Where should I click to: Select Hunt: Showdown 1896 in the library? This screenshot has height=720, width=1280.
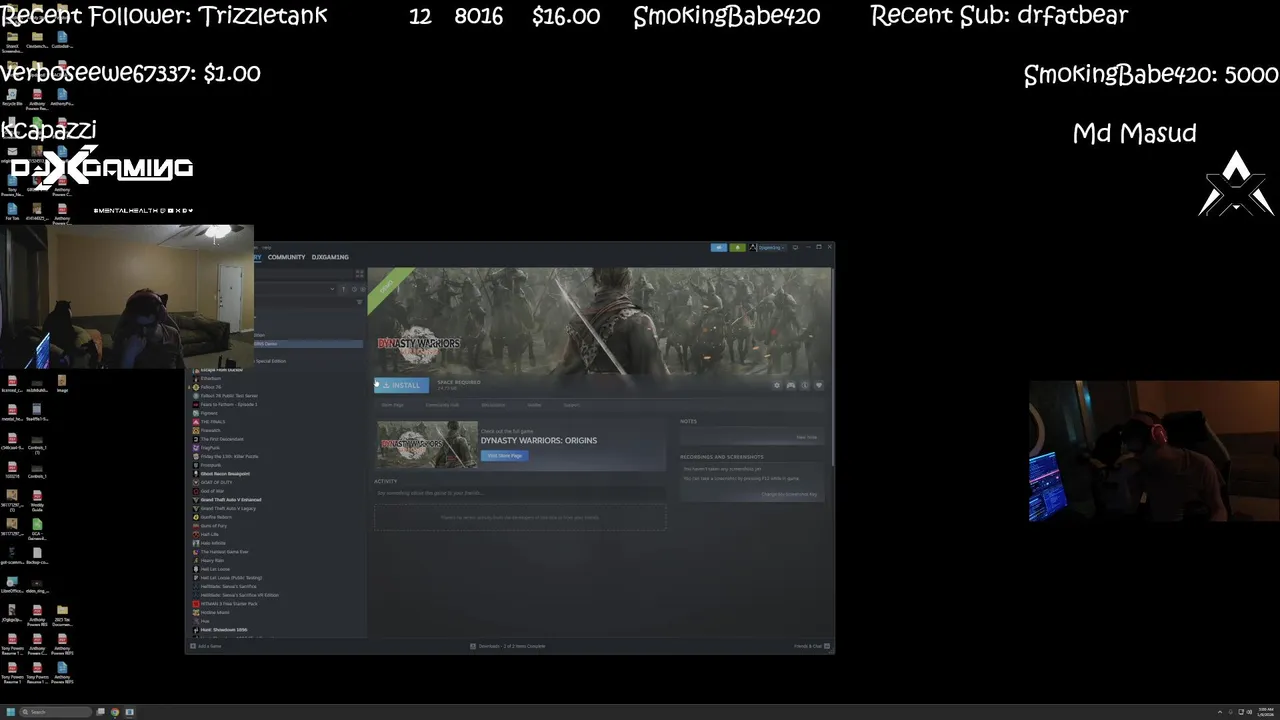click(x=223, y=630)
